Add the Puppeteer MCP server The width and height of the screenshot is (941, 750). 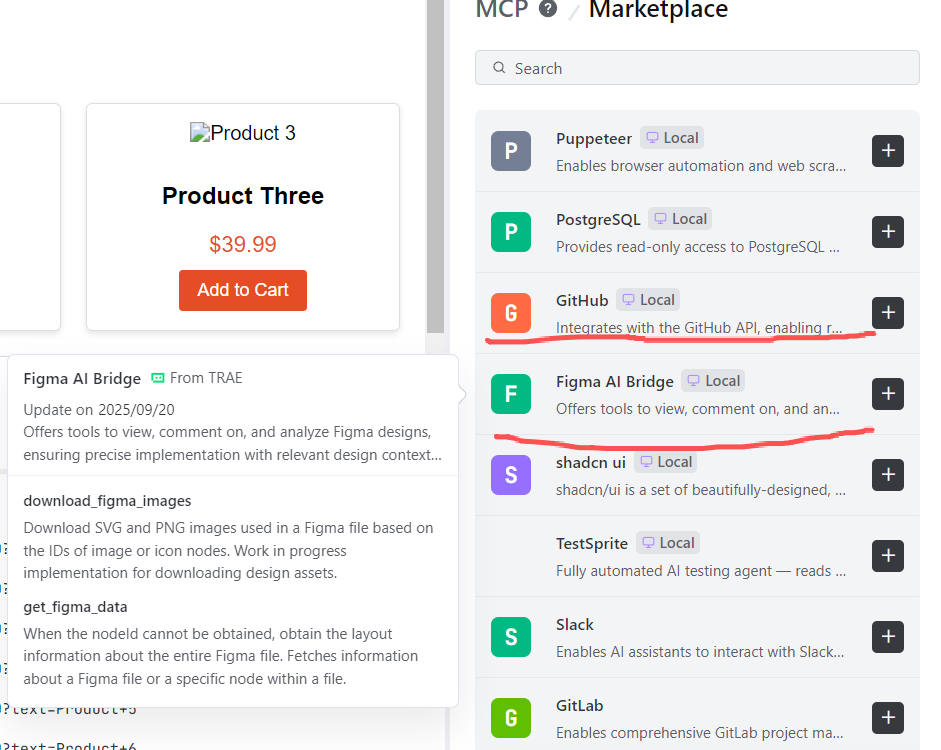tap(888, 151)
